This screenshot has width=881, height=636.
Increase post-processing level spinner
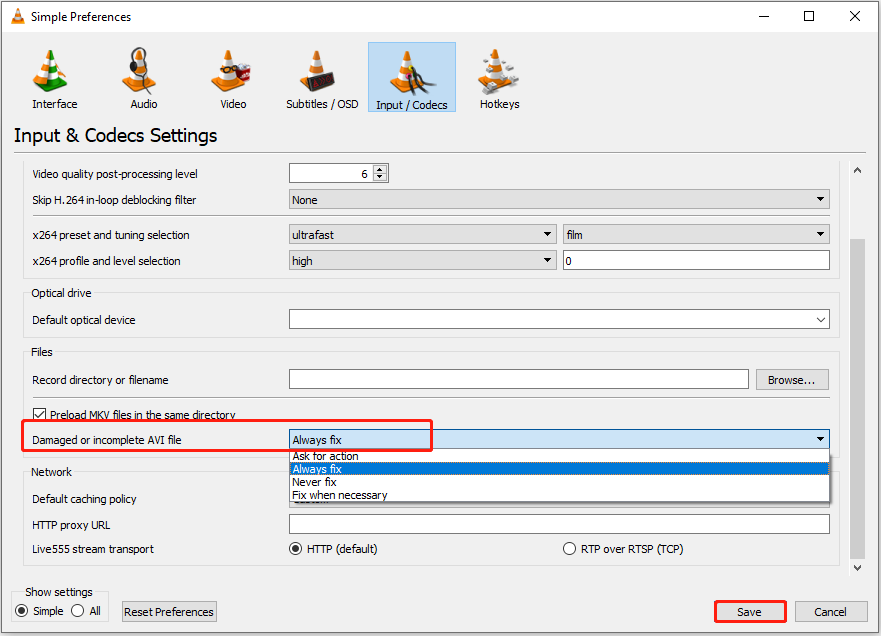pyautogui.click(x=380, y=169)
